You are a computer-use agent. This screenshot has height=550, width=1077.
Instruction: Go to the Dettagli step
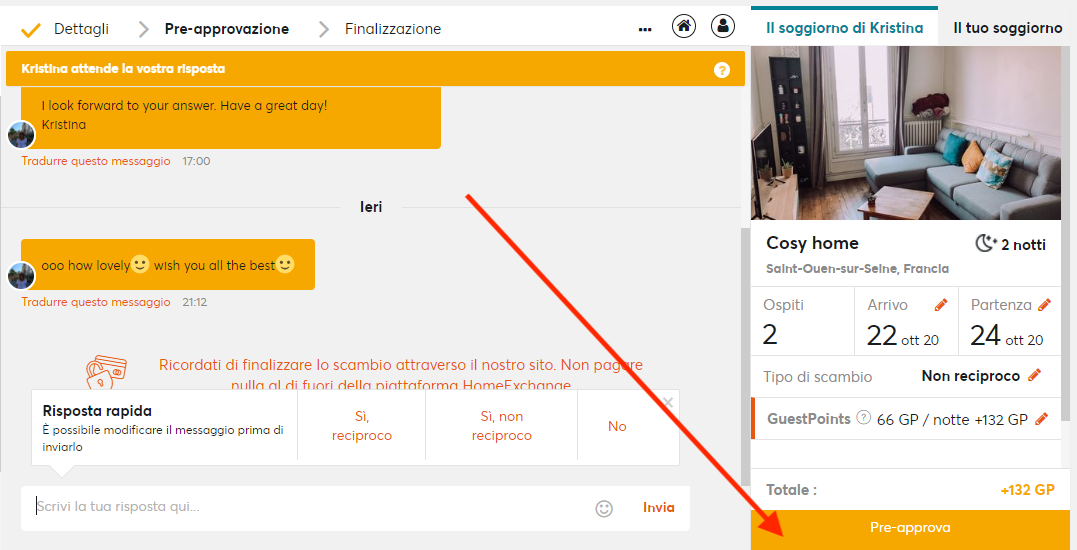81,29
